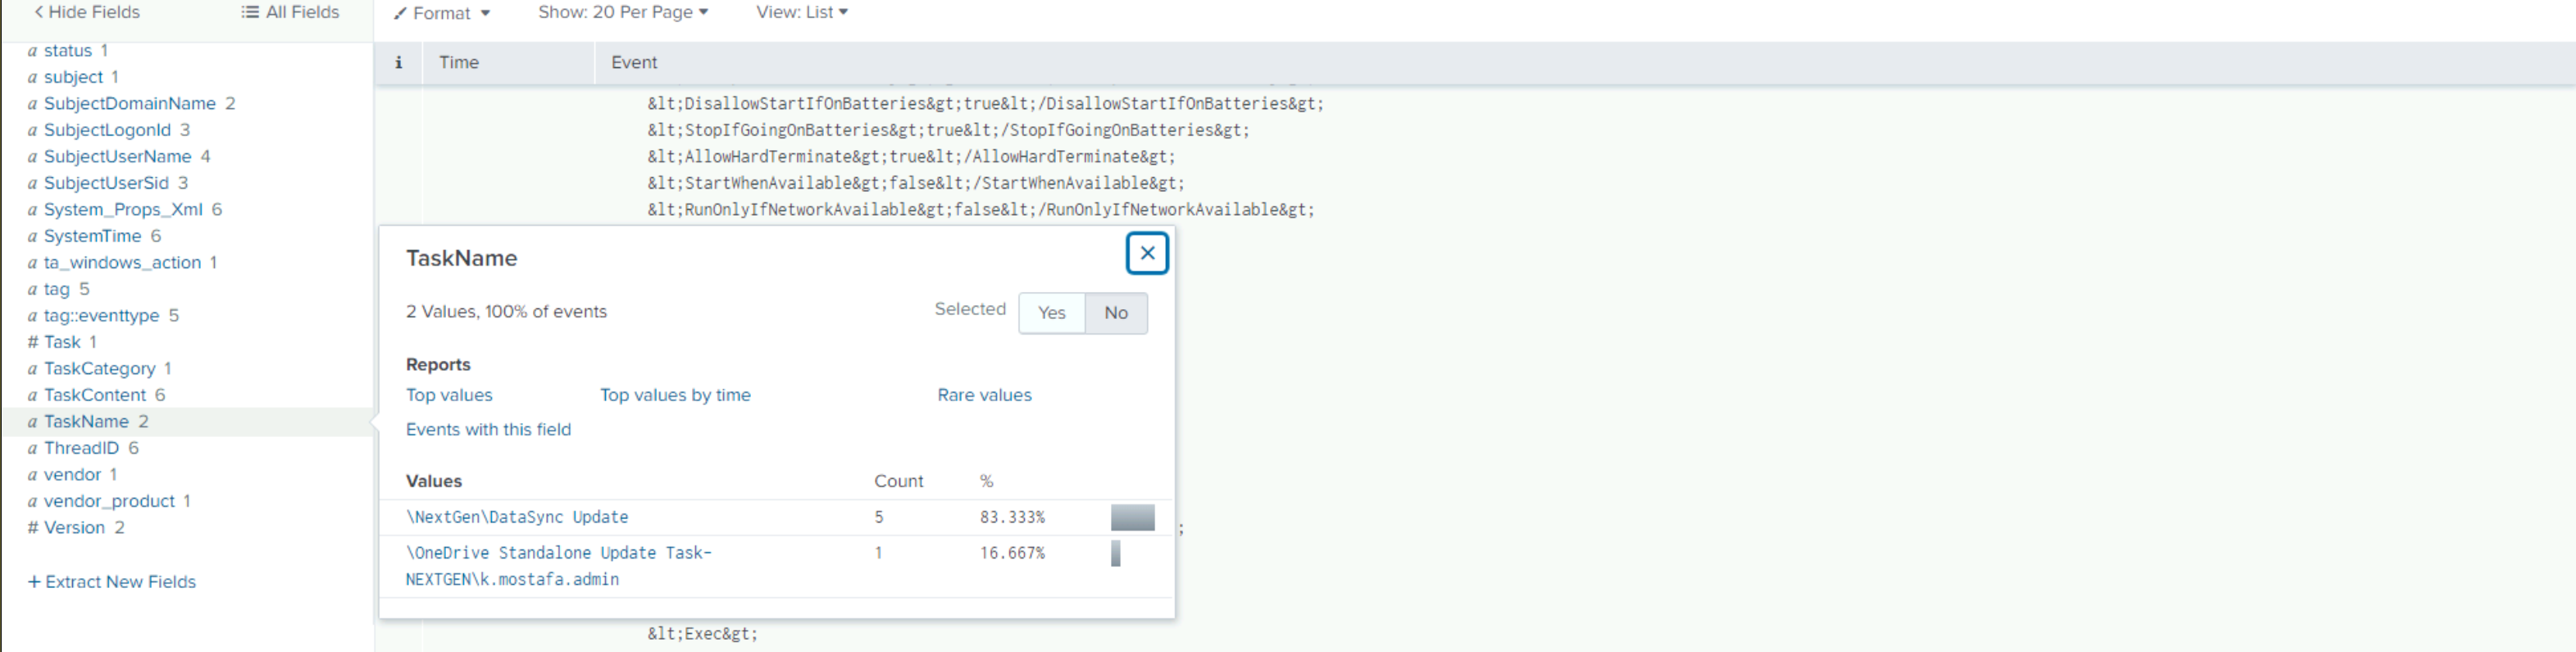Screen dimensions: 2576x652
Task: Open the Top values report
Action: 449,395
